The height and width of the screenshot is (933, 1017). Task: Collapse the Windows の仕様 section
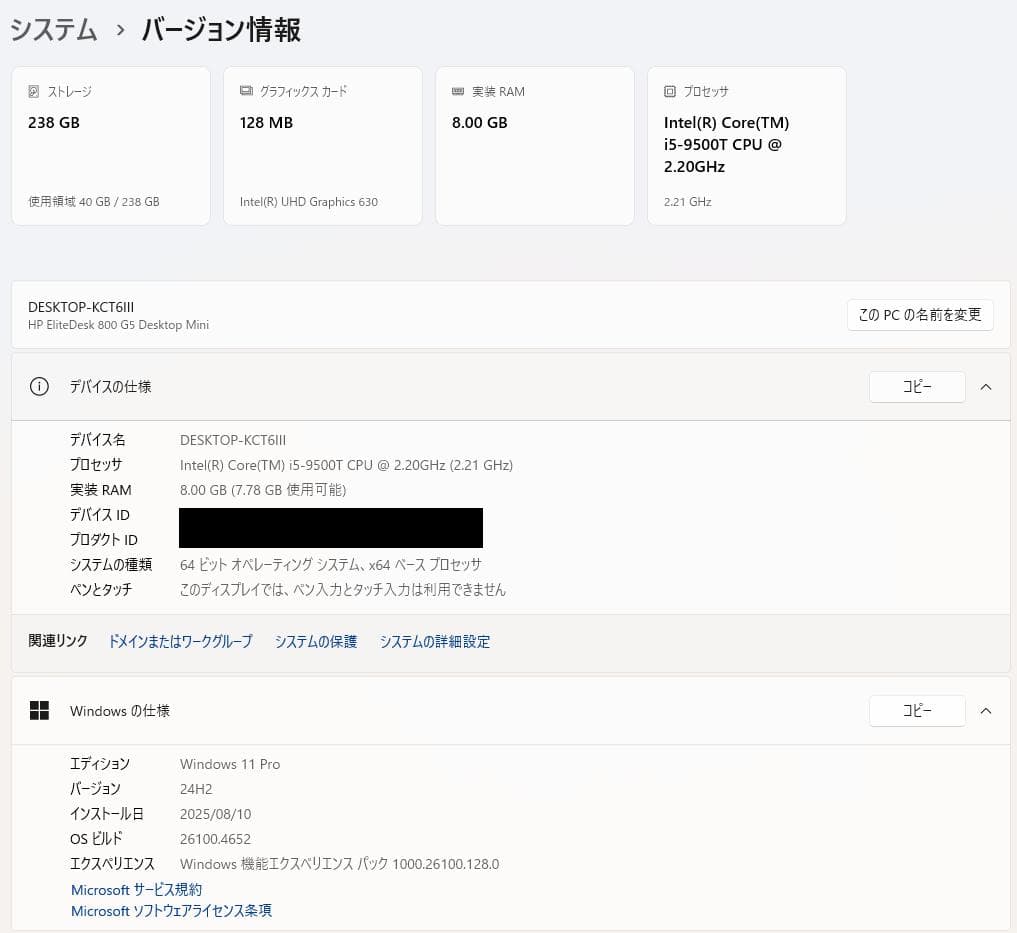986,710
